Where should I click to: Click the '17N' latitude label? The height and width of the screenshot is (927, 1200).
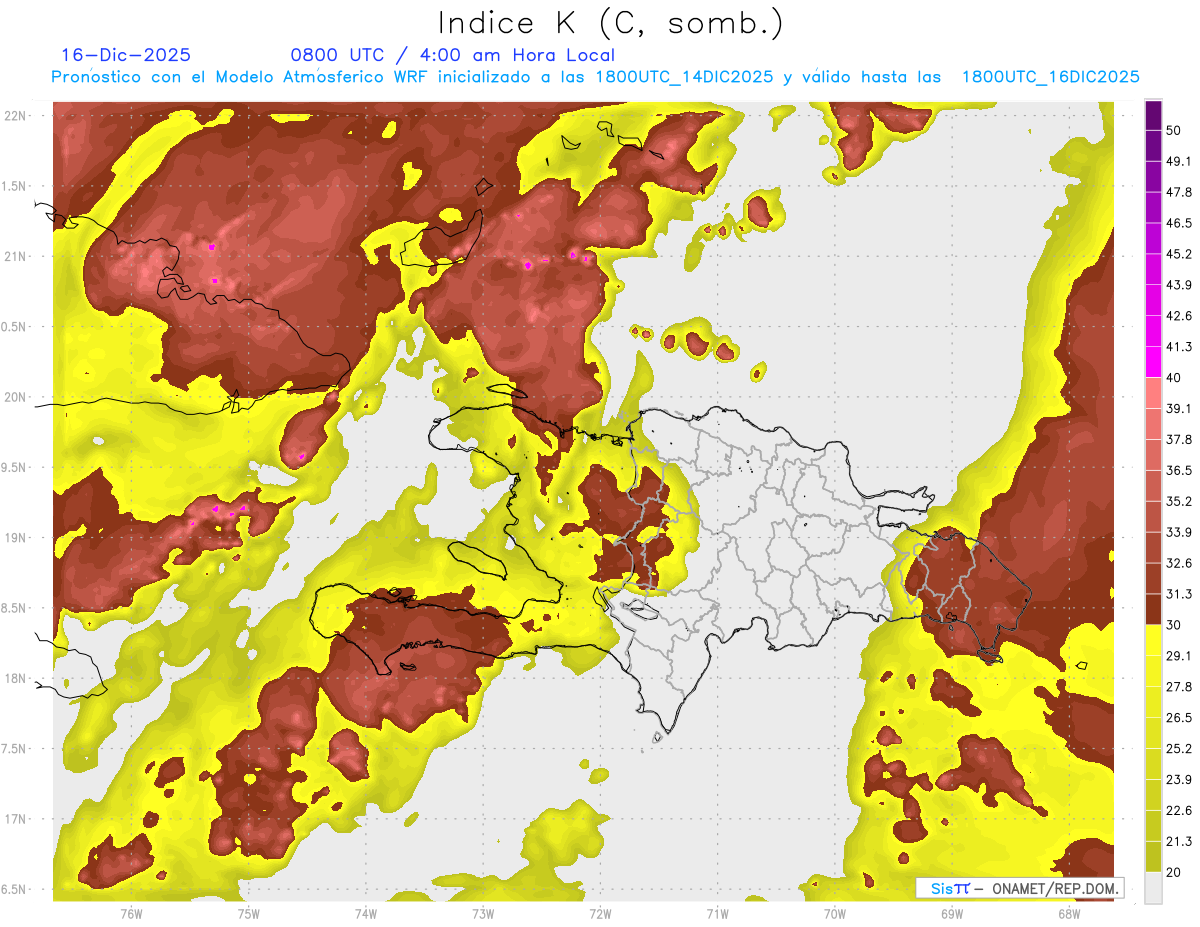17,819
